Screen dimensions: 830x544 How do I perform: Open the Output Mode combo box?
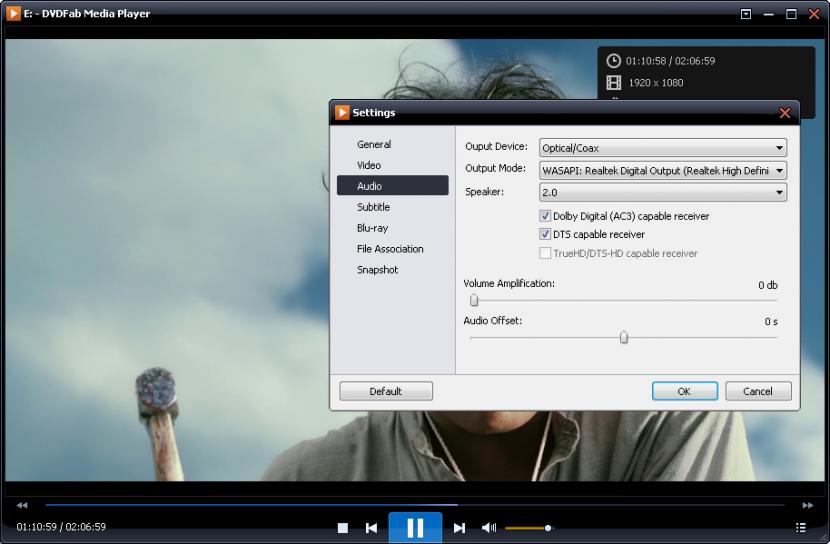pyautogui.click(x=663, y=170)
